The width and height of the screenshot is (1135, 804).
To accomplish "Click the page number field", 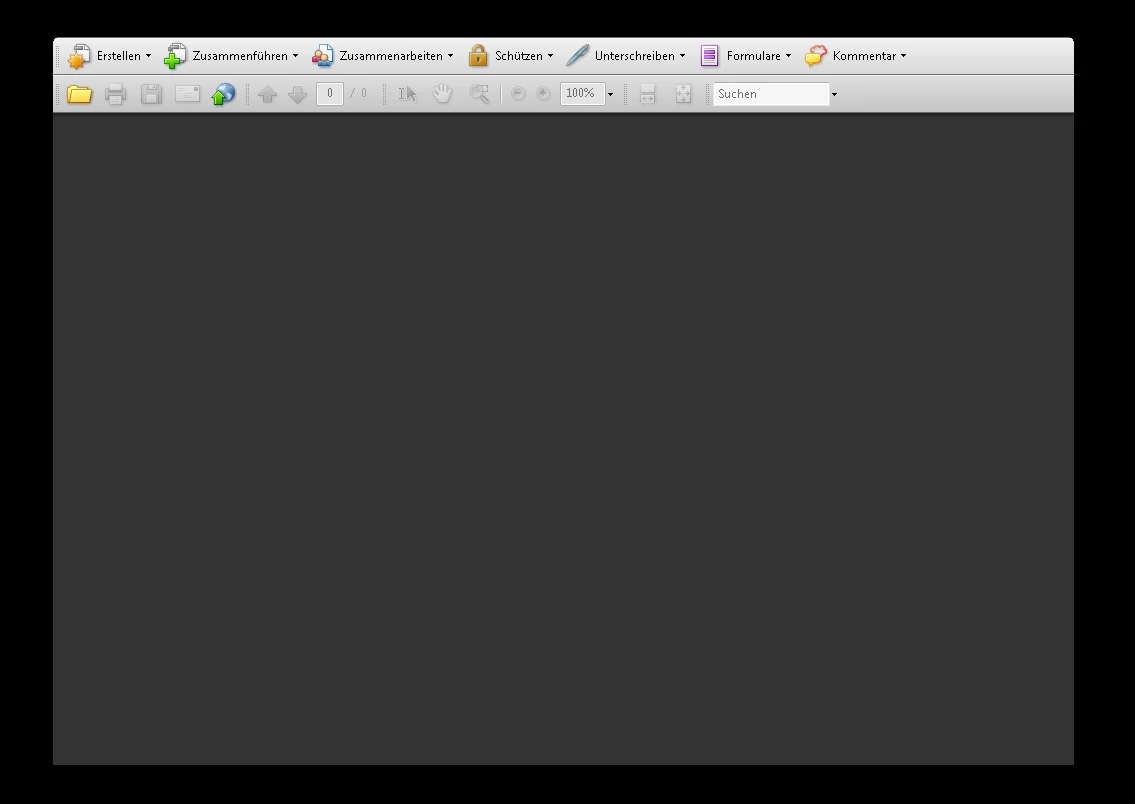I will [329, 93].
